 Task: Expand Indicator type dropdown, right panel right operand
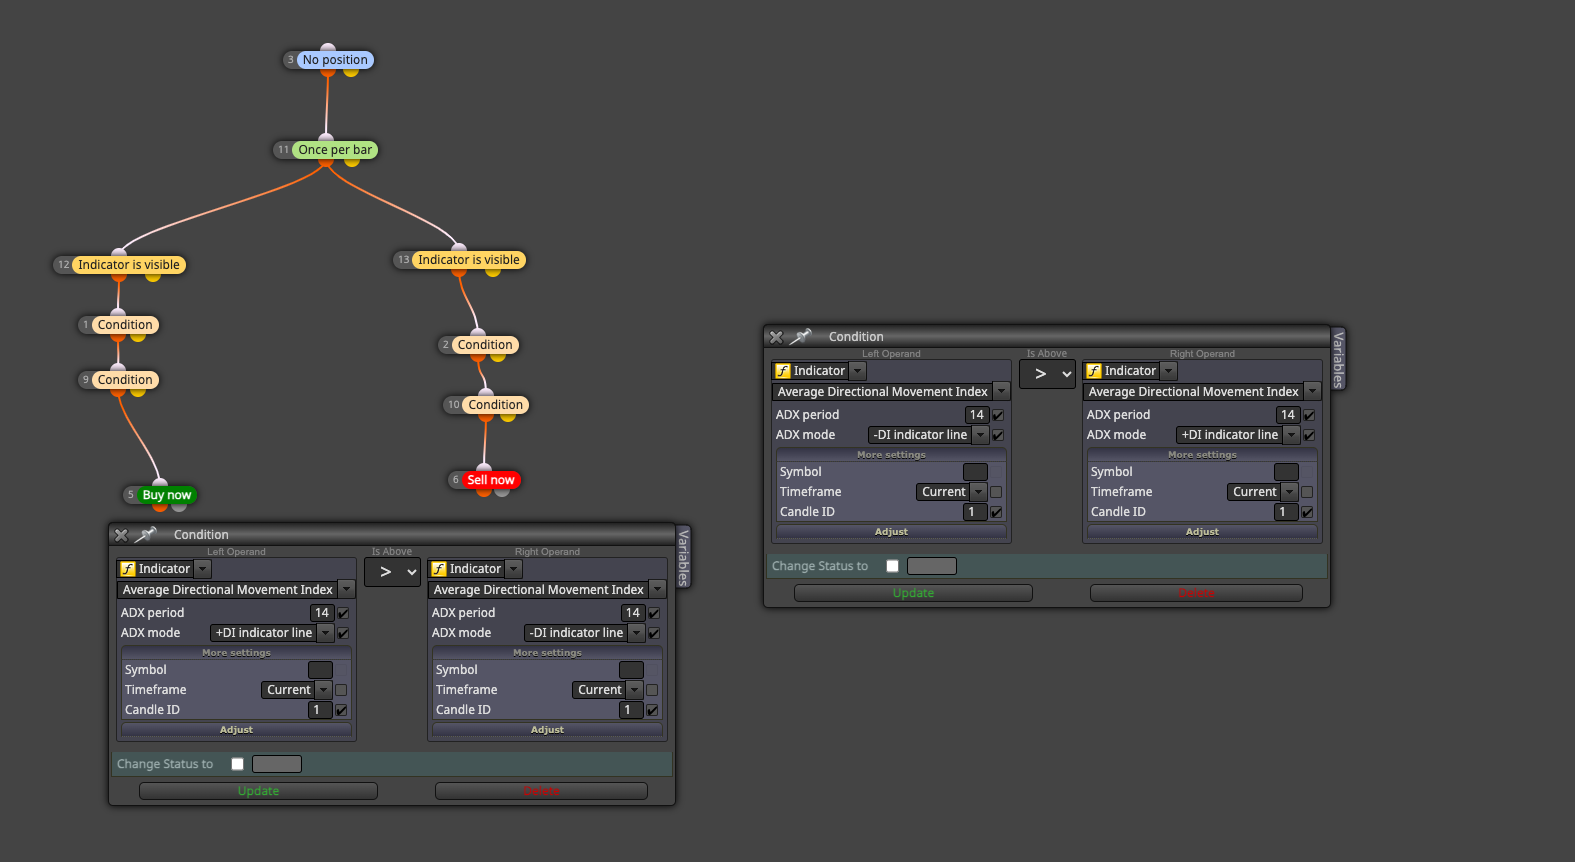pyautogui.click(x=1169, y=371)
